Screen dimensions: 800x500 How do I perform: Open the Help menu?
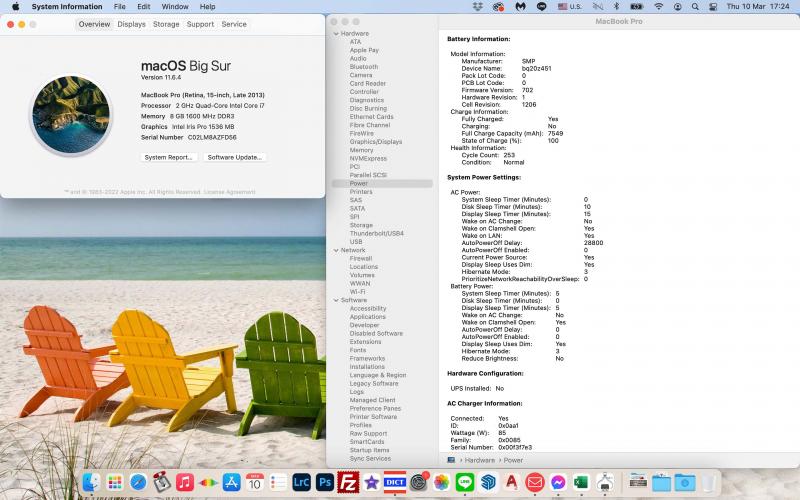coord(207,7)
